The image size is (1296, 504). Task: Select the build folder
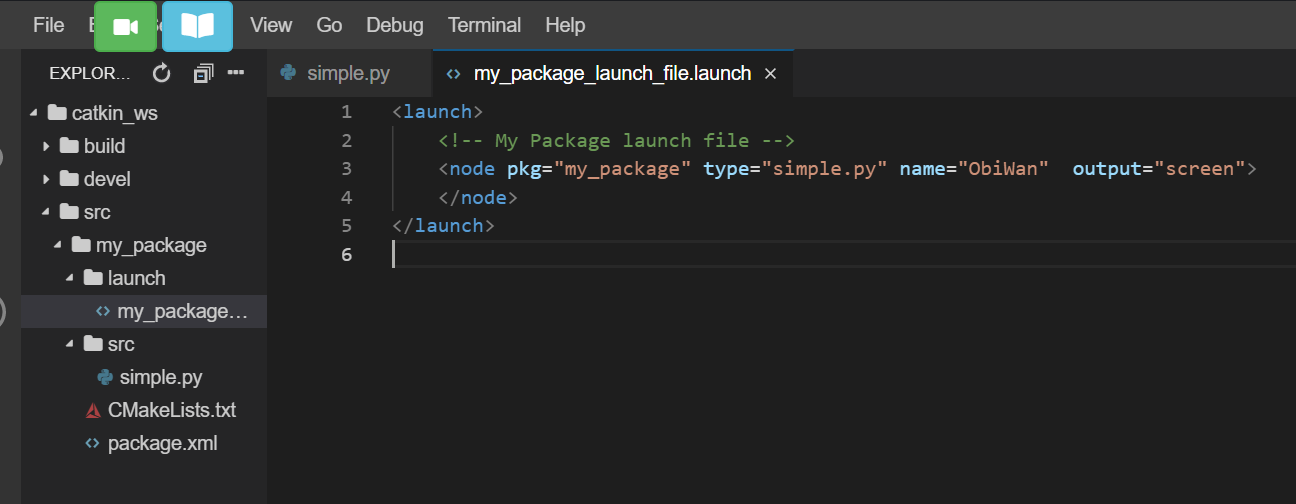(144, 146)
